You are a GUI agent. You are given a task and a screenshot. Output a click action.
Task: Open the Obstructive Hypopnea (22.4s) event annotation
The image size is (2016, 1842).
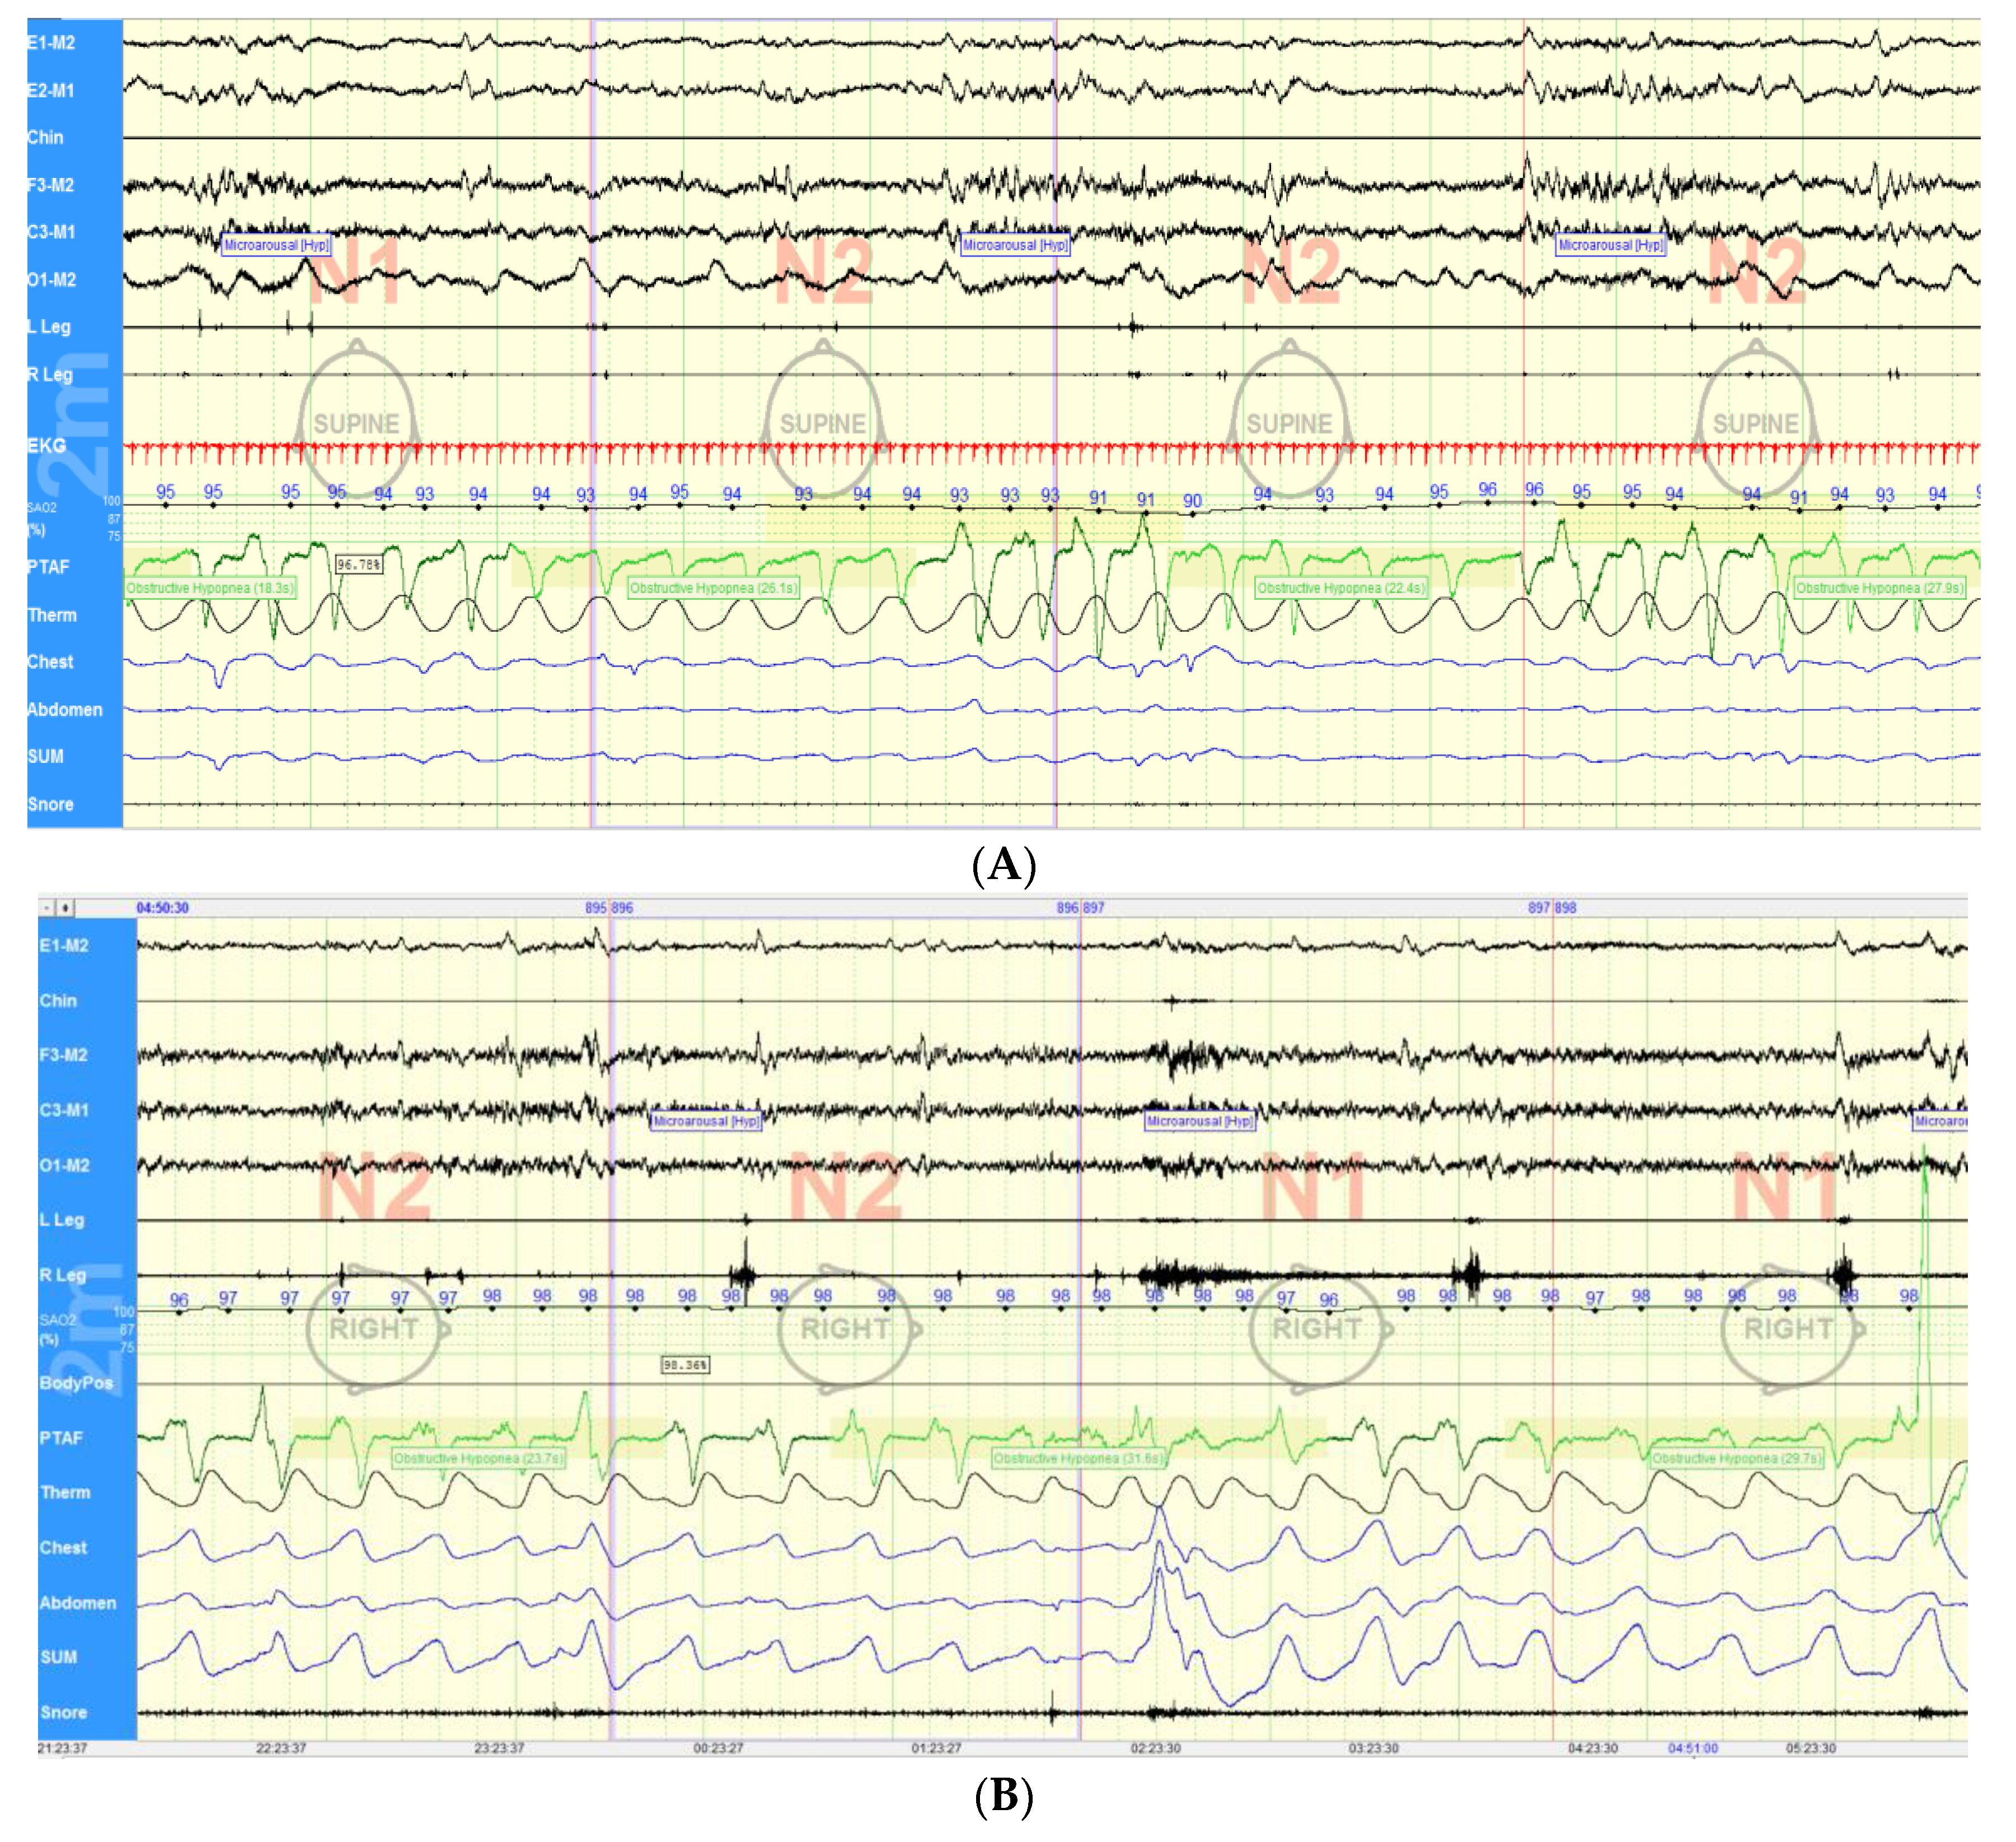tap(1341, 588)
